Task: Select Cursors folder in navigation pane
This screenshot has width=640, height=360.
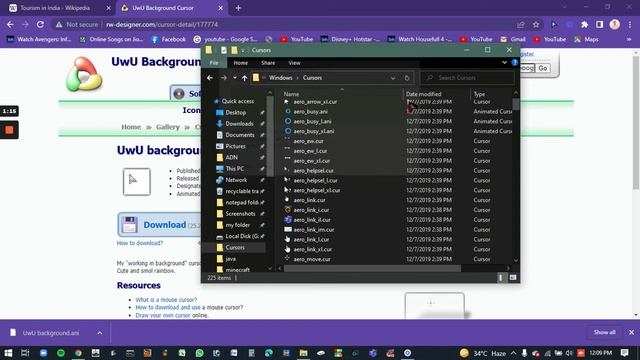Action: click(x=235, y=247)
